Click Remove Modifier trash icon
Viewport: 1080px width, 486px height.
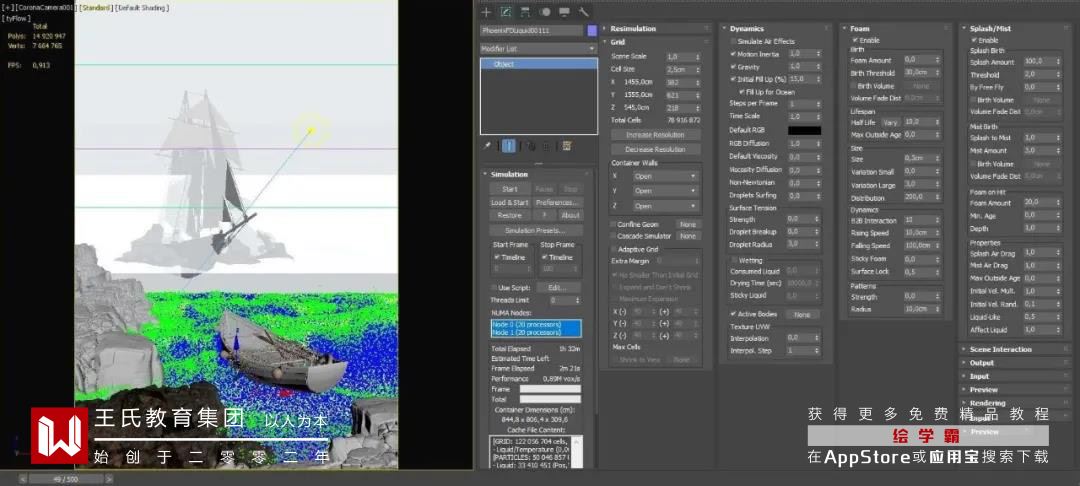coord(547,146)
